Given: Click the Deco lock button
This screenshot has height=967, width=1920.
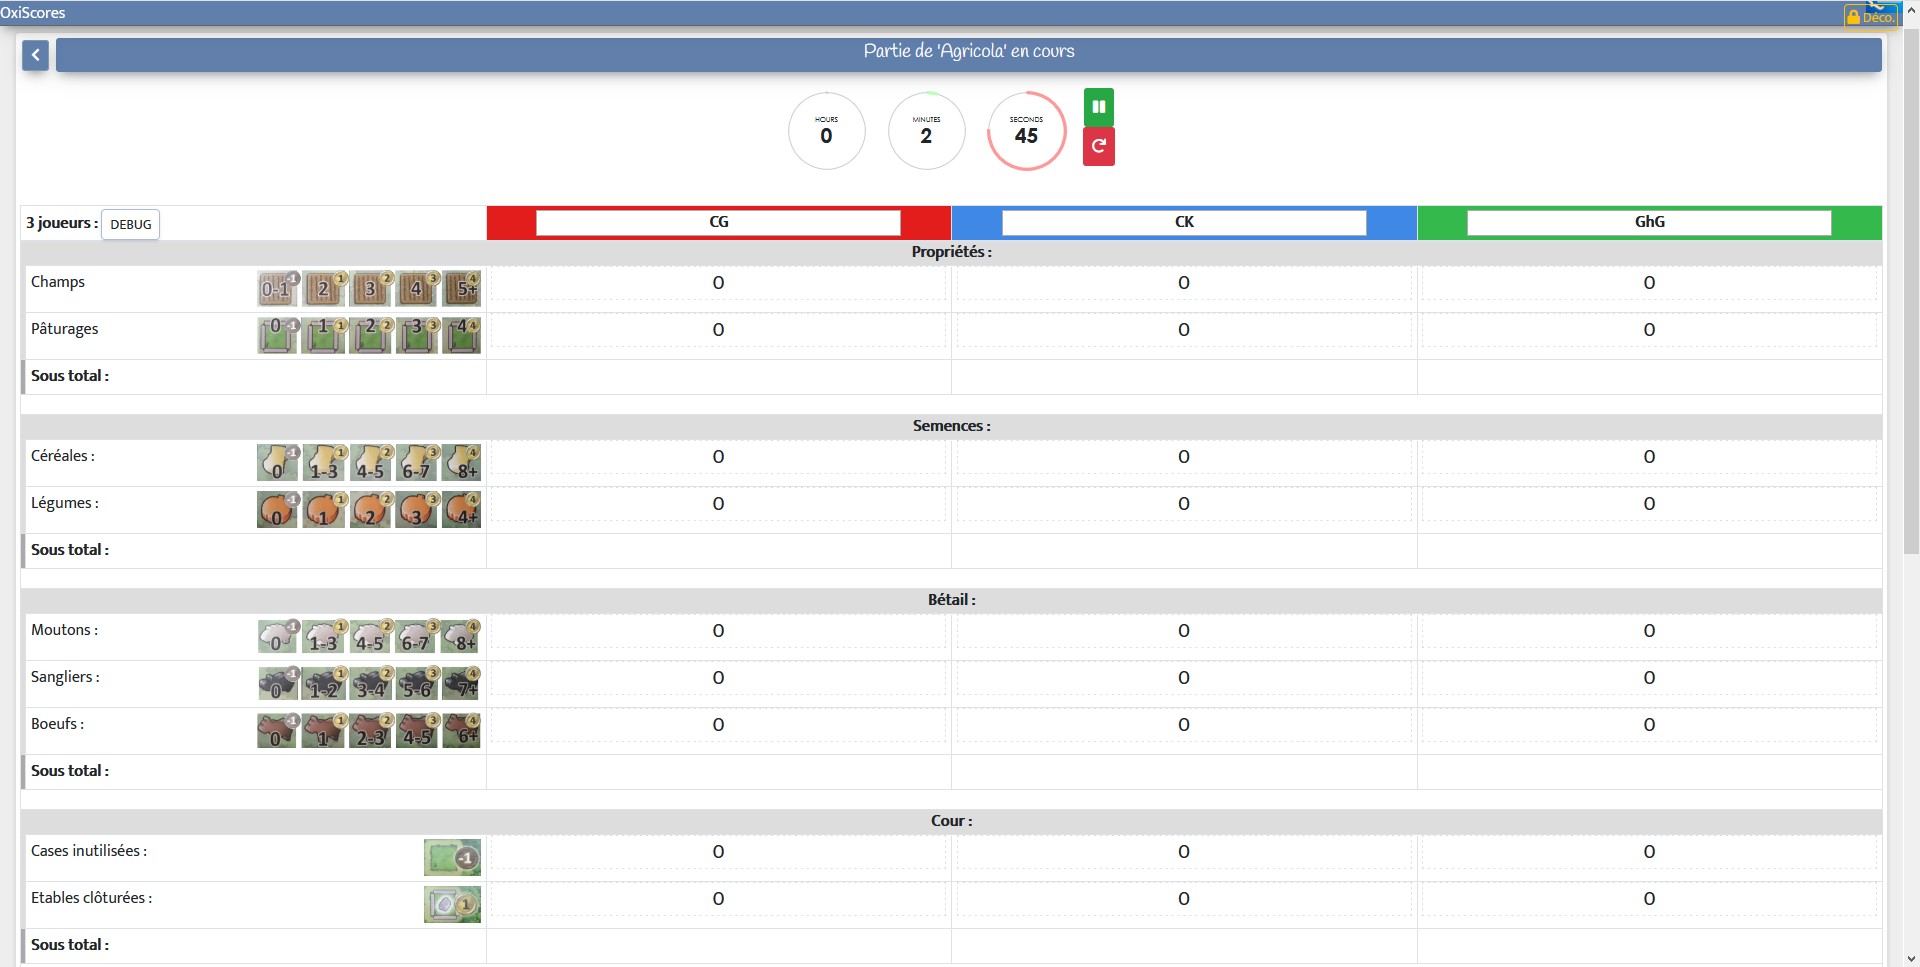Looking at the screenshot, I should (x=1870, y=16).
